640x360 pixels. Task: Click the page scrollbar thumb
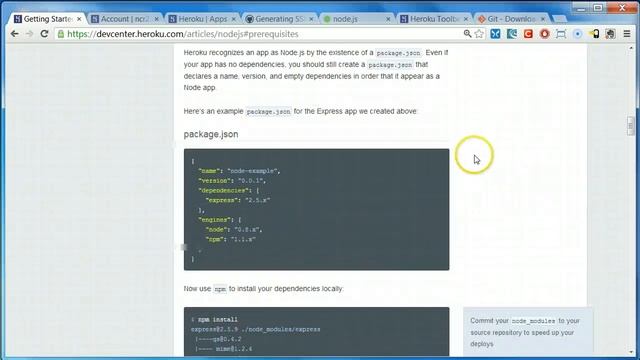pos(631,126)
